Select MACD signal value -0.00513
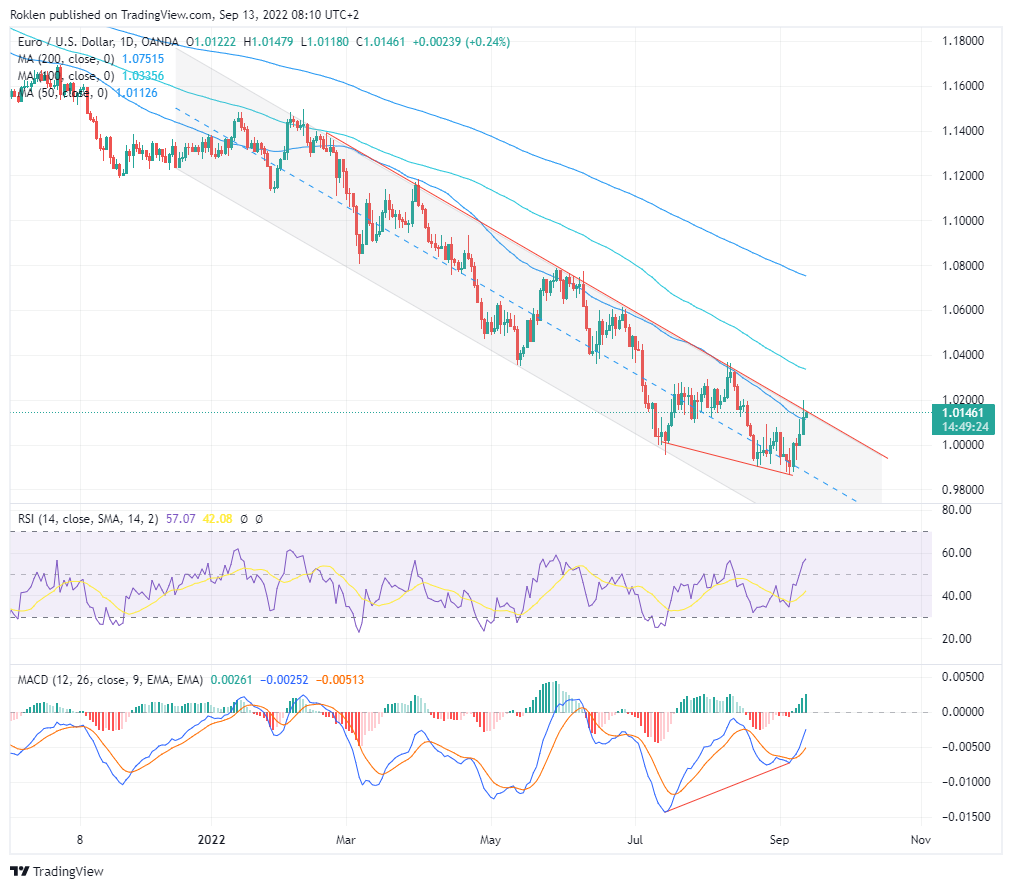This screenshot has height=889, width=1012. click(340, 680)
